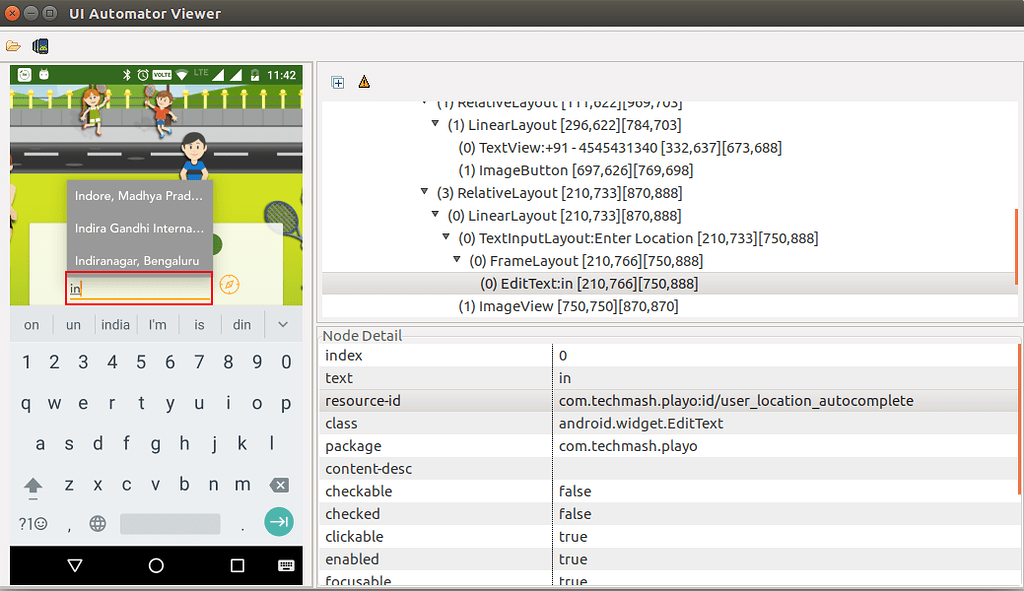Collapse the (3) RelativeLayout tree node

click(424, 191)
